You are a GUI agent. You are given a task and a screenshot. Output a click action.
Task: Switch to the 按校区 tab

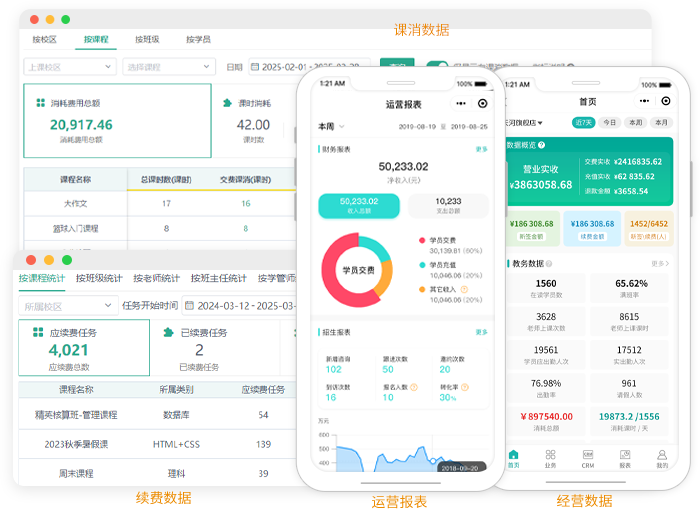45,39
